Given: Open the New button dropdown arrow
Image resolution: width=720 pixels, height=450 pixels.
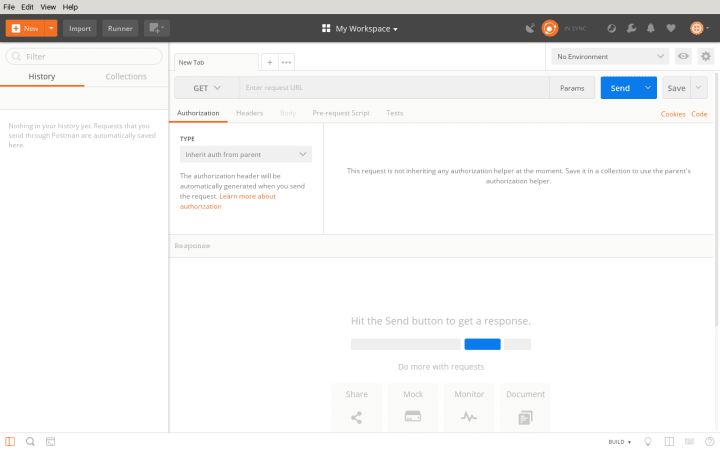Looking at the screenshot, I should tap(51, 28).
